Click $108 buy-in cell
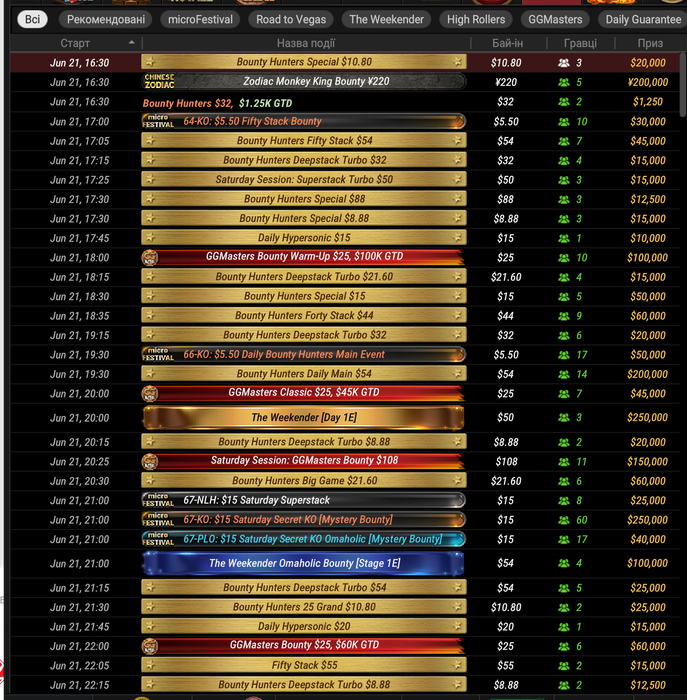687x700 pixels. click(x=506, y=462)
